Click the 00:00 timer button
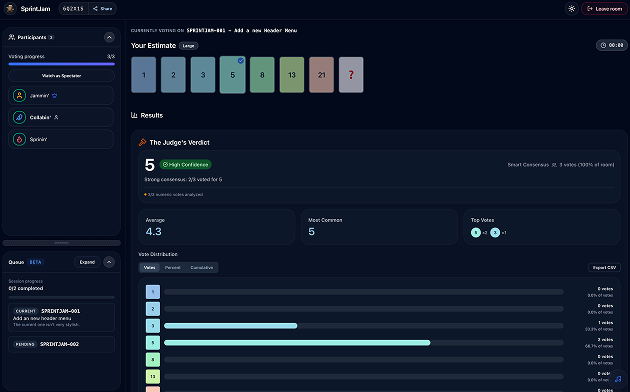The height and width of the screenshot is (392, 630). [612, 45]
